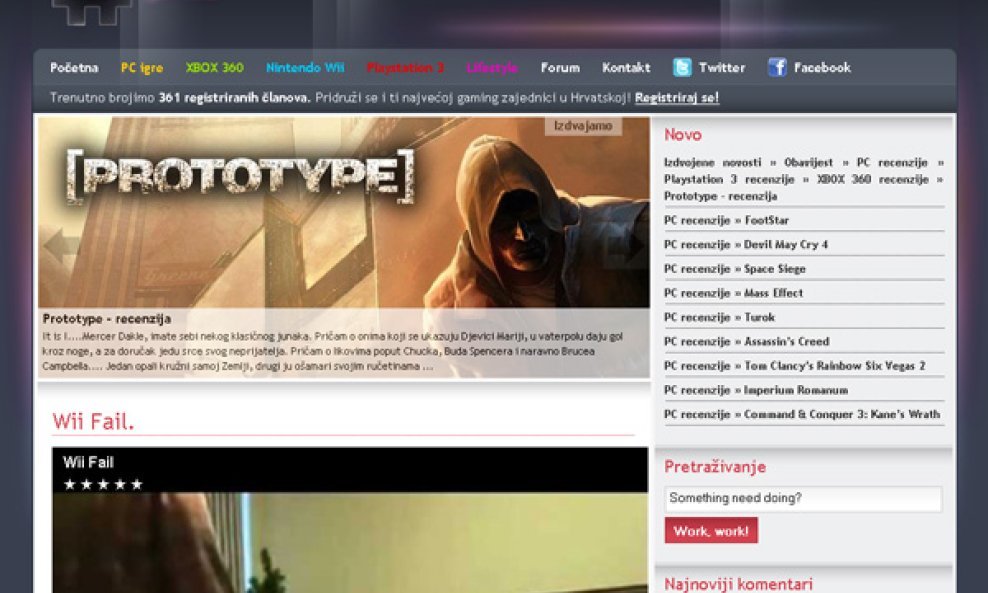
Task: Click the Work, work! search button
Action: click(x=711, y=531)
